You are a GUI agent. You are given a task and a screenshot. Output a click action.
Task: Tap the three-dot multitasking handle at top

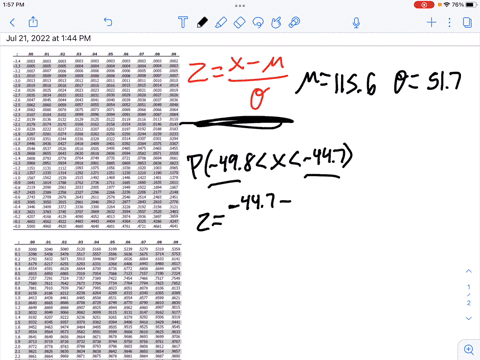pyautogui.click(x=240, y=6)
